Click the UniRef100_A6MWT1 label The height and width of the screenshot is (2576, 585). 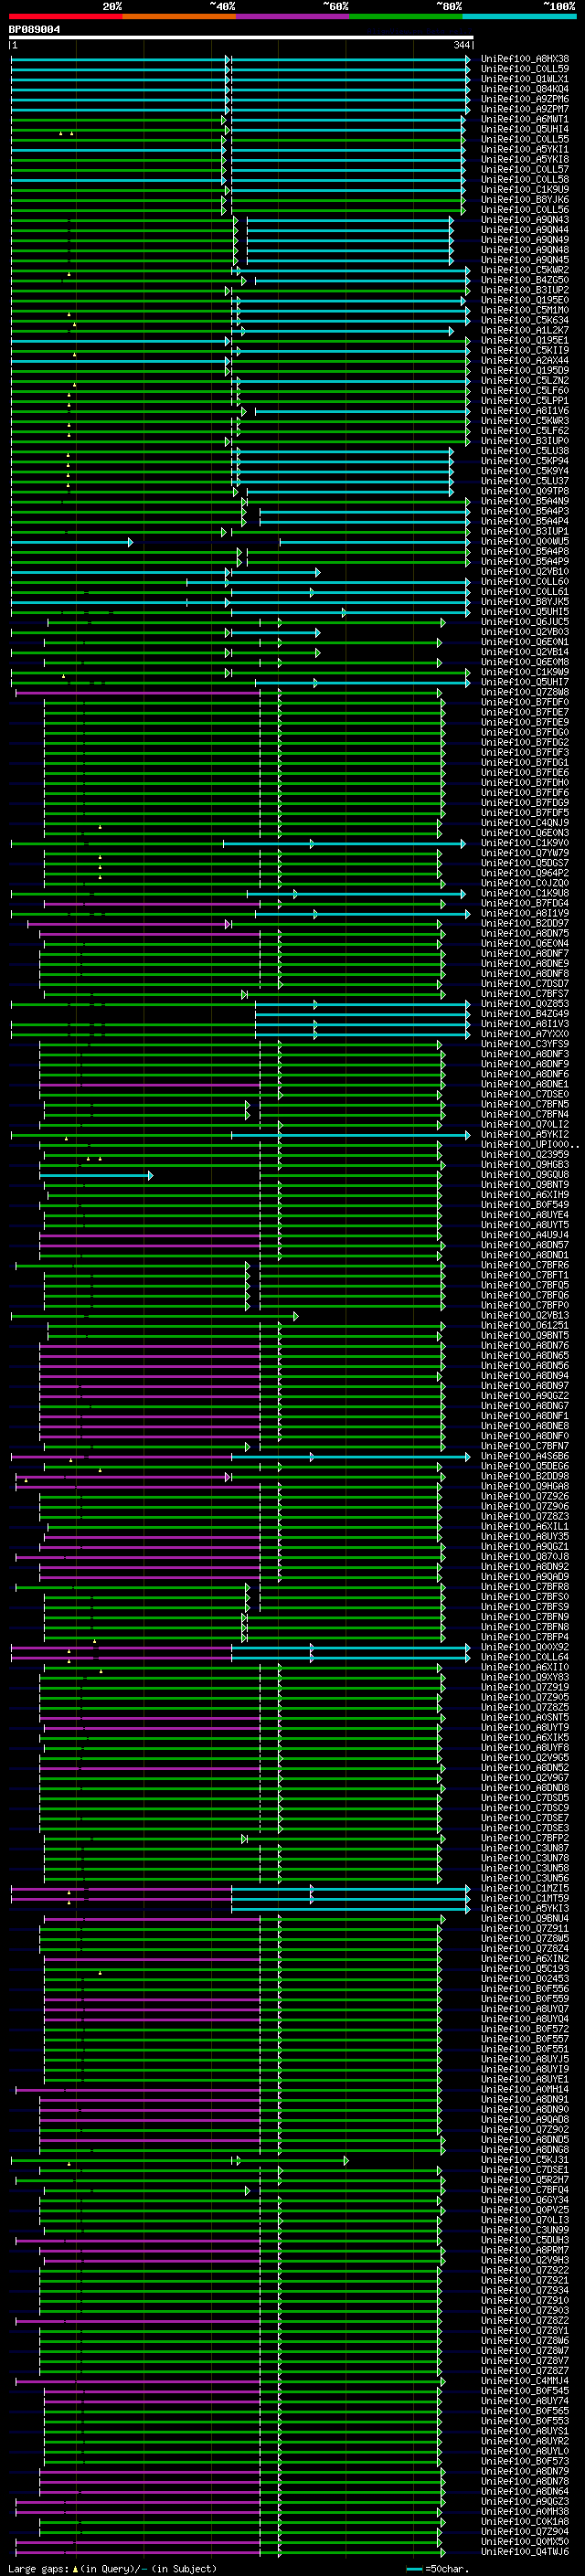pos(524,119)
